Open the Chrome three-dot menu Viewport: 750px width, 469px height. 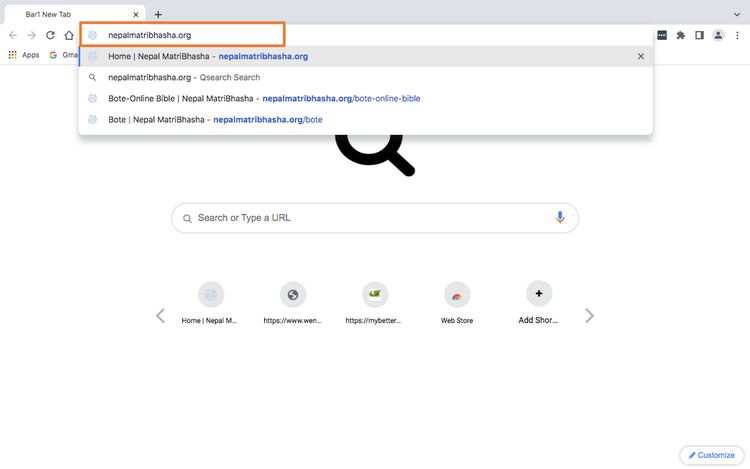pos(737,35)
